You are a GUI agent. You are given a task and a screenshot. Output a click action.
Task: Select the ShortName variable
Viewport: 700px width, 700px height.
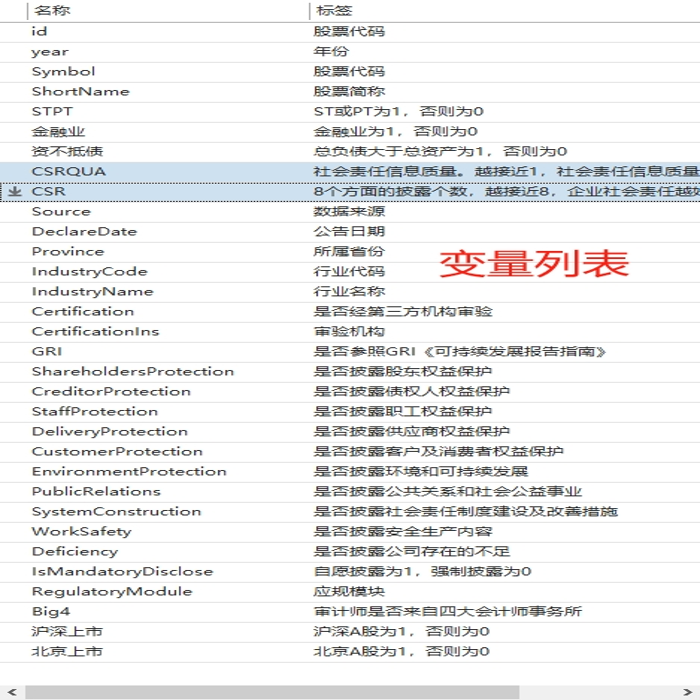[81, 92]
